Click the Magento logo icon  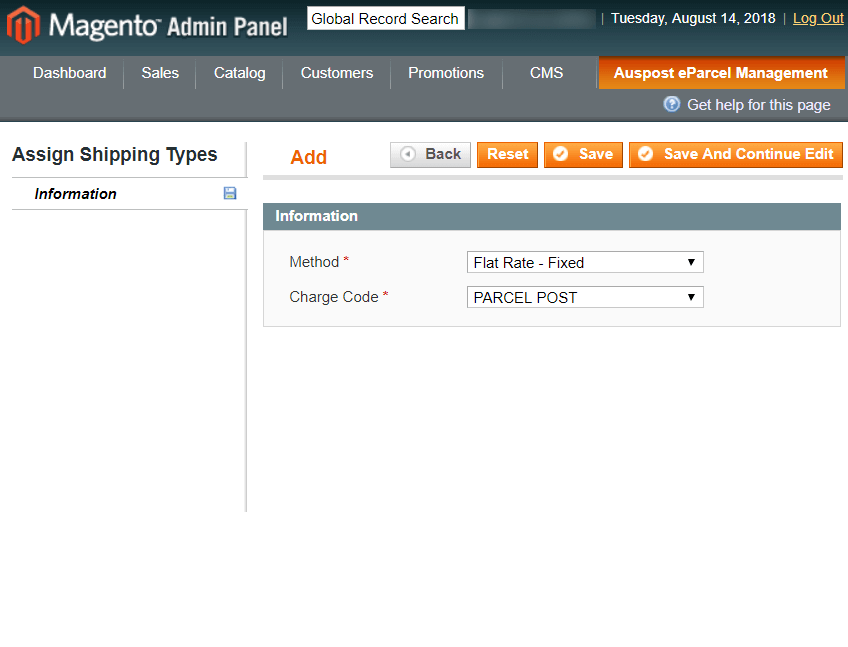tap(23, 25)
